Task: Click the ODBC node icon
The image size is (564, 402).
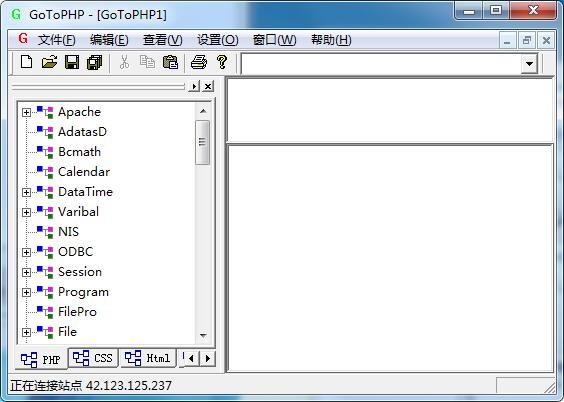Action: click(x=45, y=252)
